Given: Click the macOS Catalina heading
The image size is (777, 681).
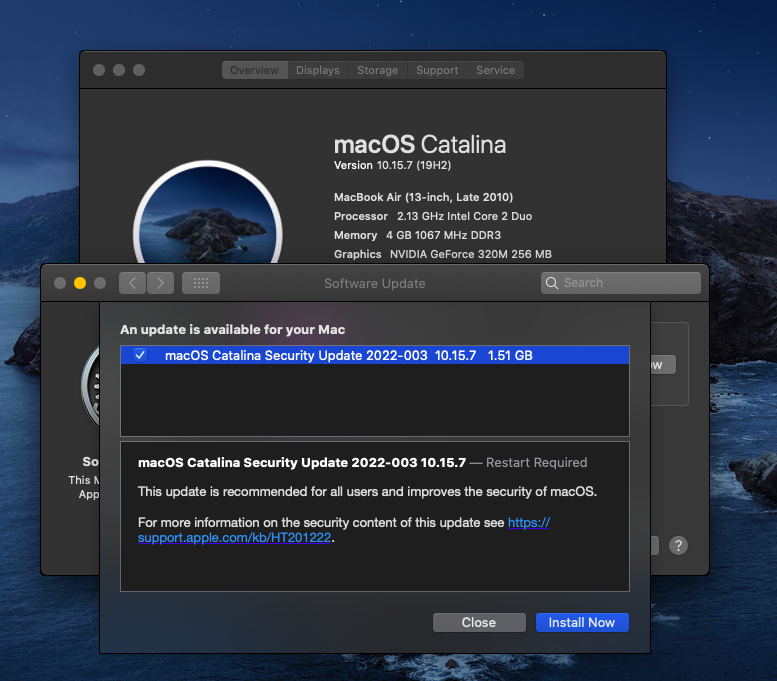Looking at the screenshot, I should coord(420,145).
